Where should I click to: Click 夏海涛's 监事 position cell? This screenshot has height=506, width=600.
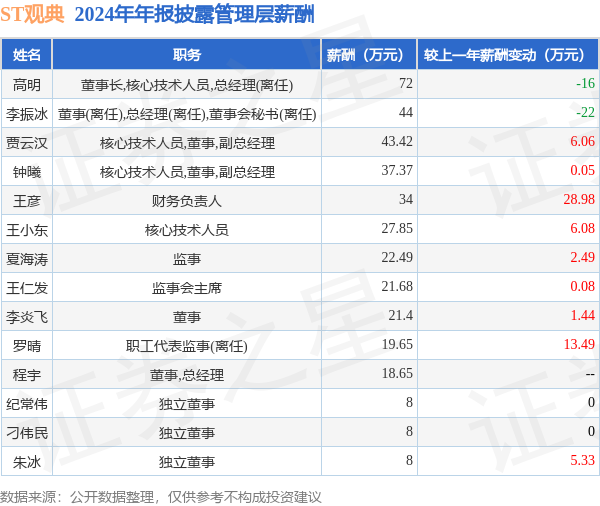[187, 259]
